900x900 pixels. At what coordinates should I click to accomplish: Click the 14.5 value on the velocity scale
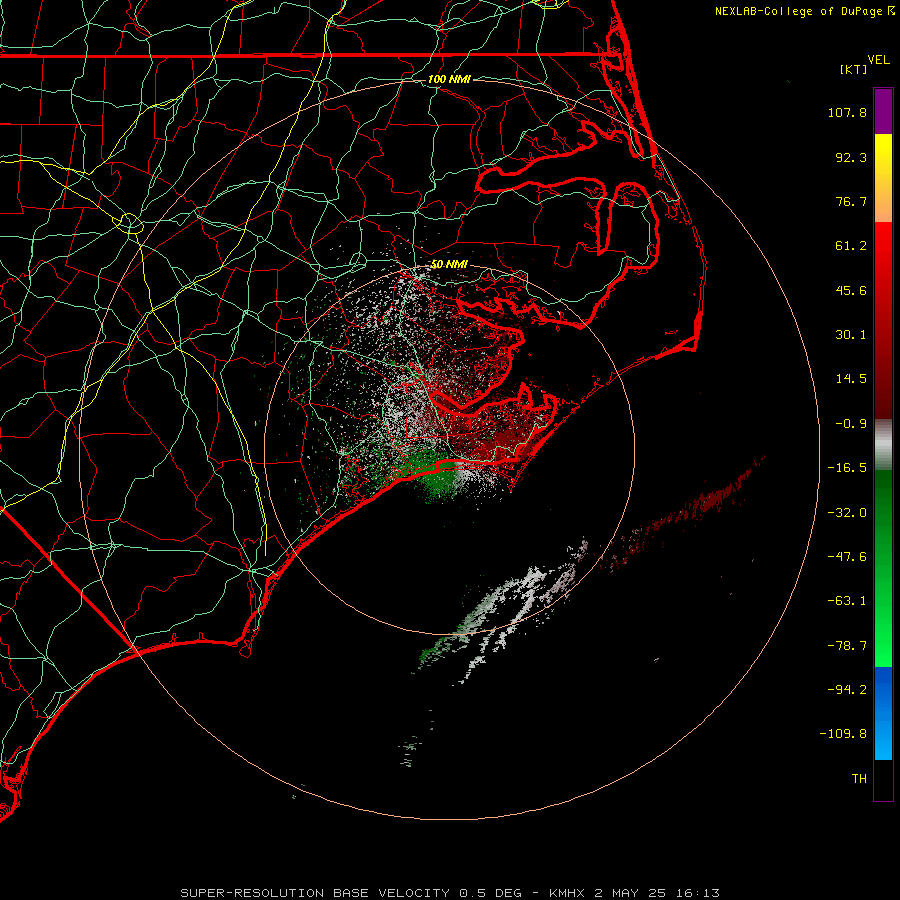[851, 379]
